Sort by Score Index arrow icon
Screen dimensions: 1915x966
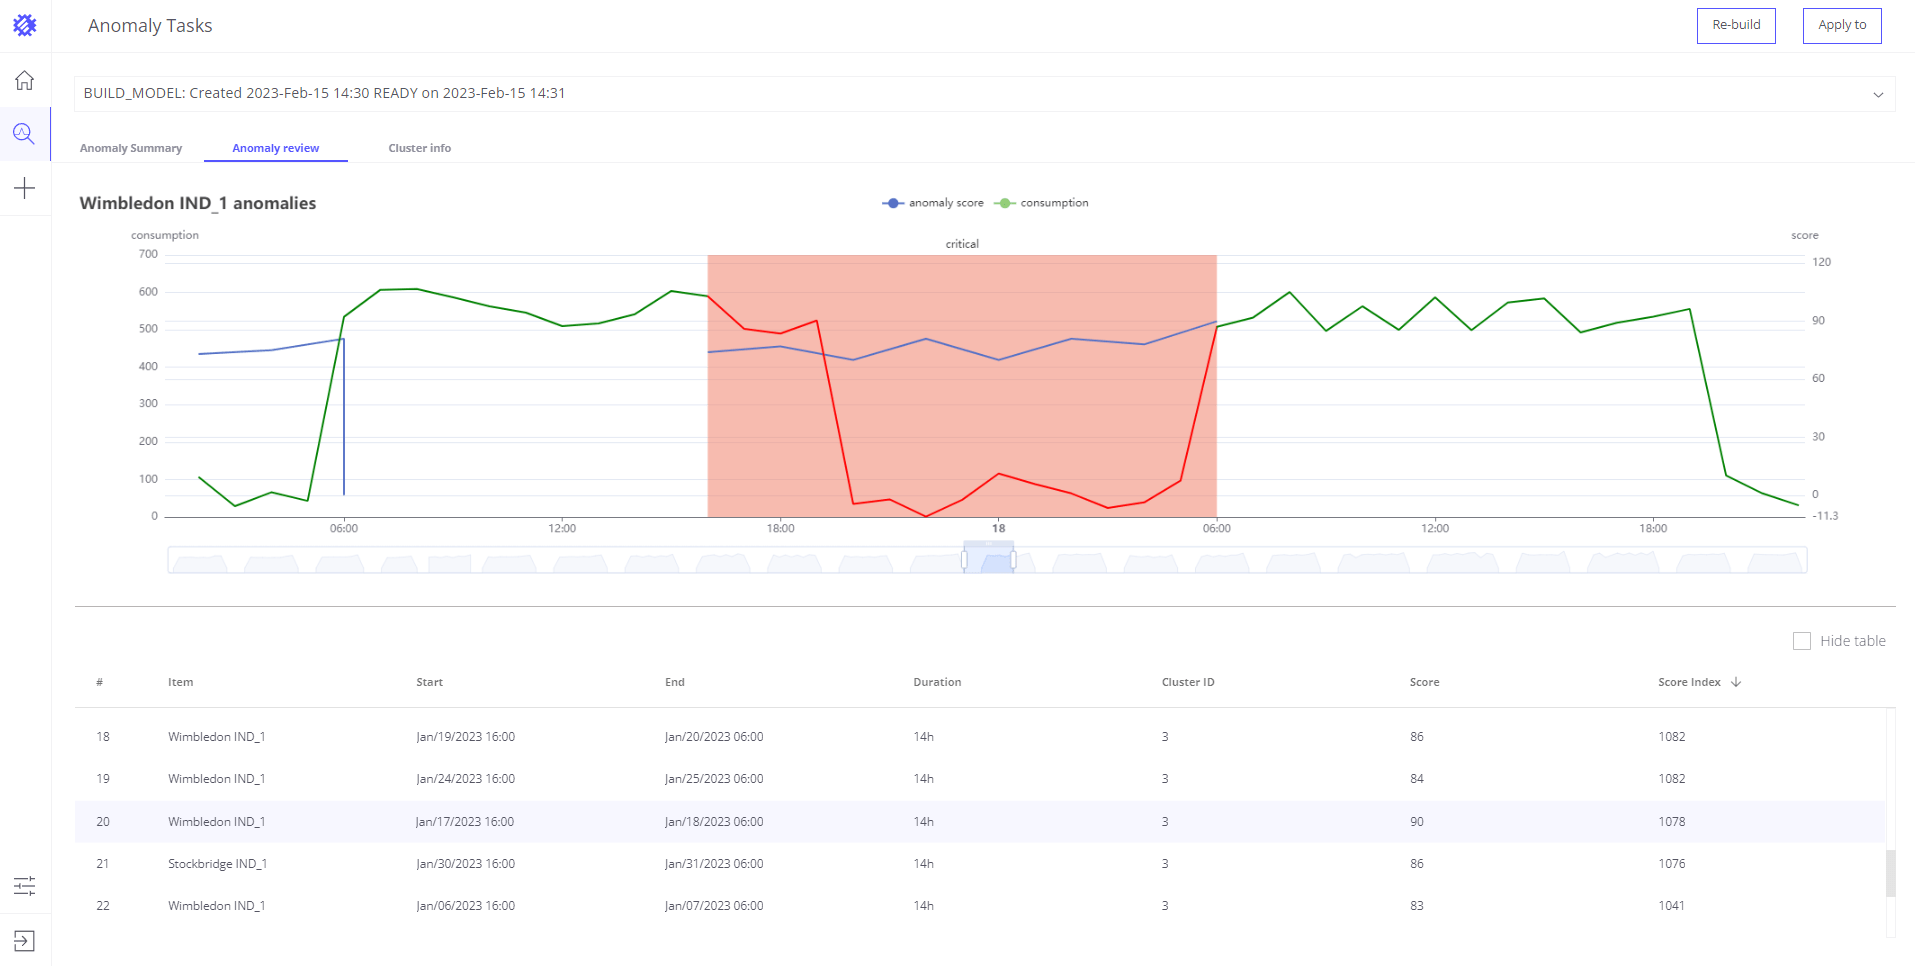coord(1736,682)
